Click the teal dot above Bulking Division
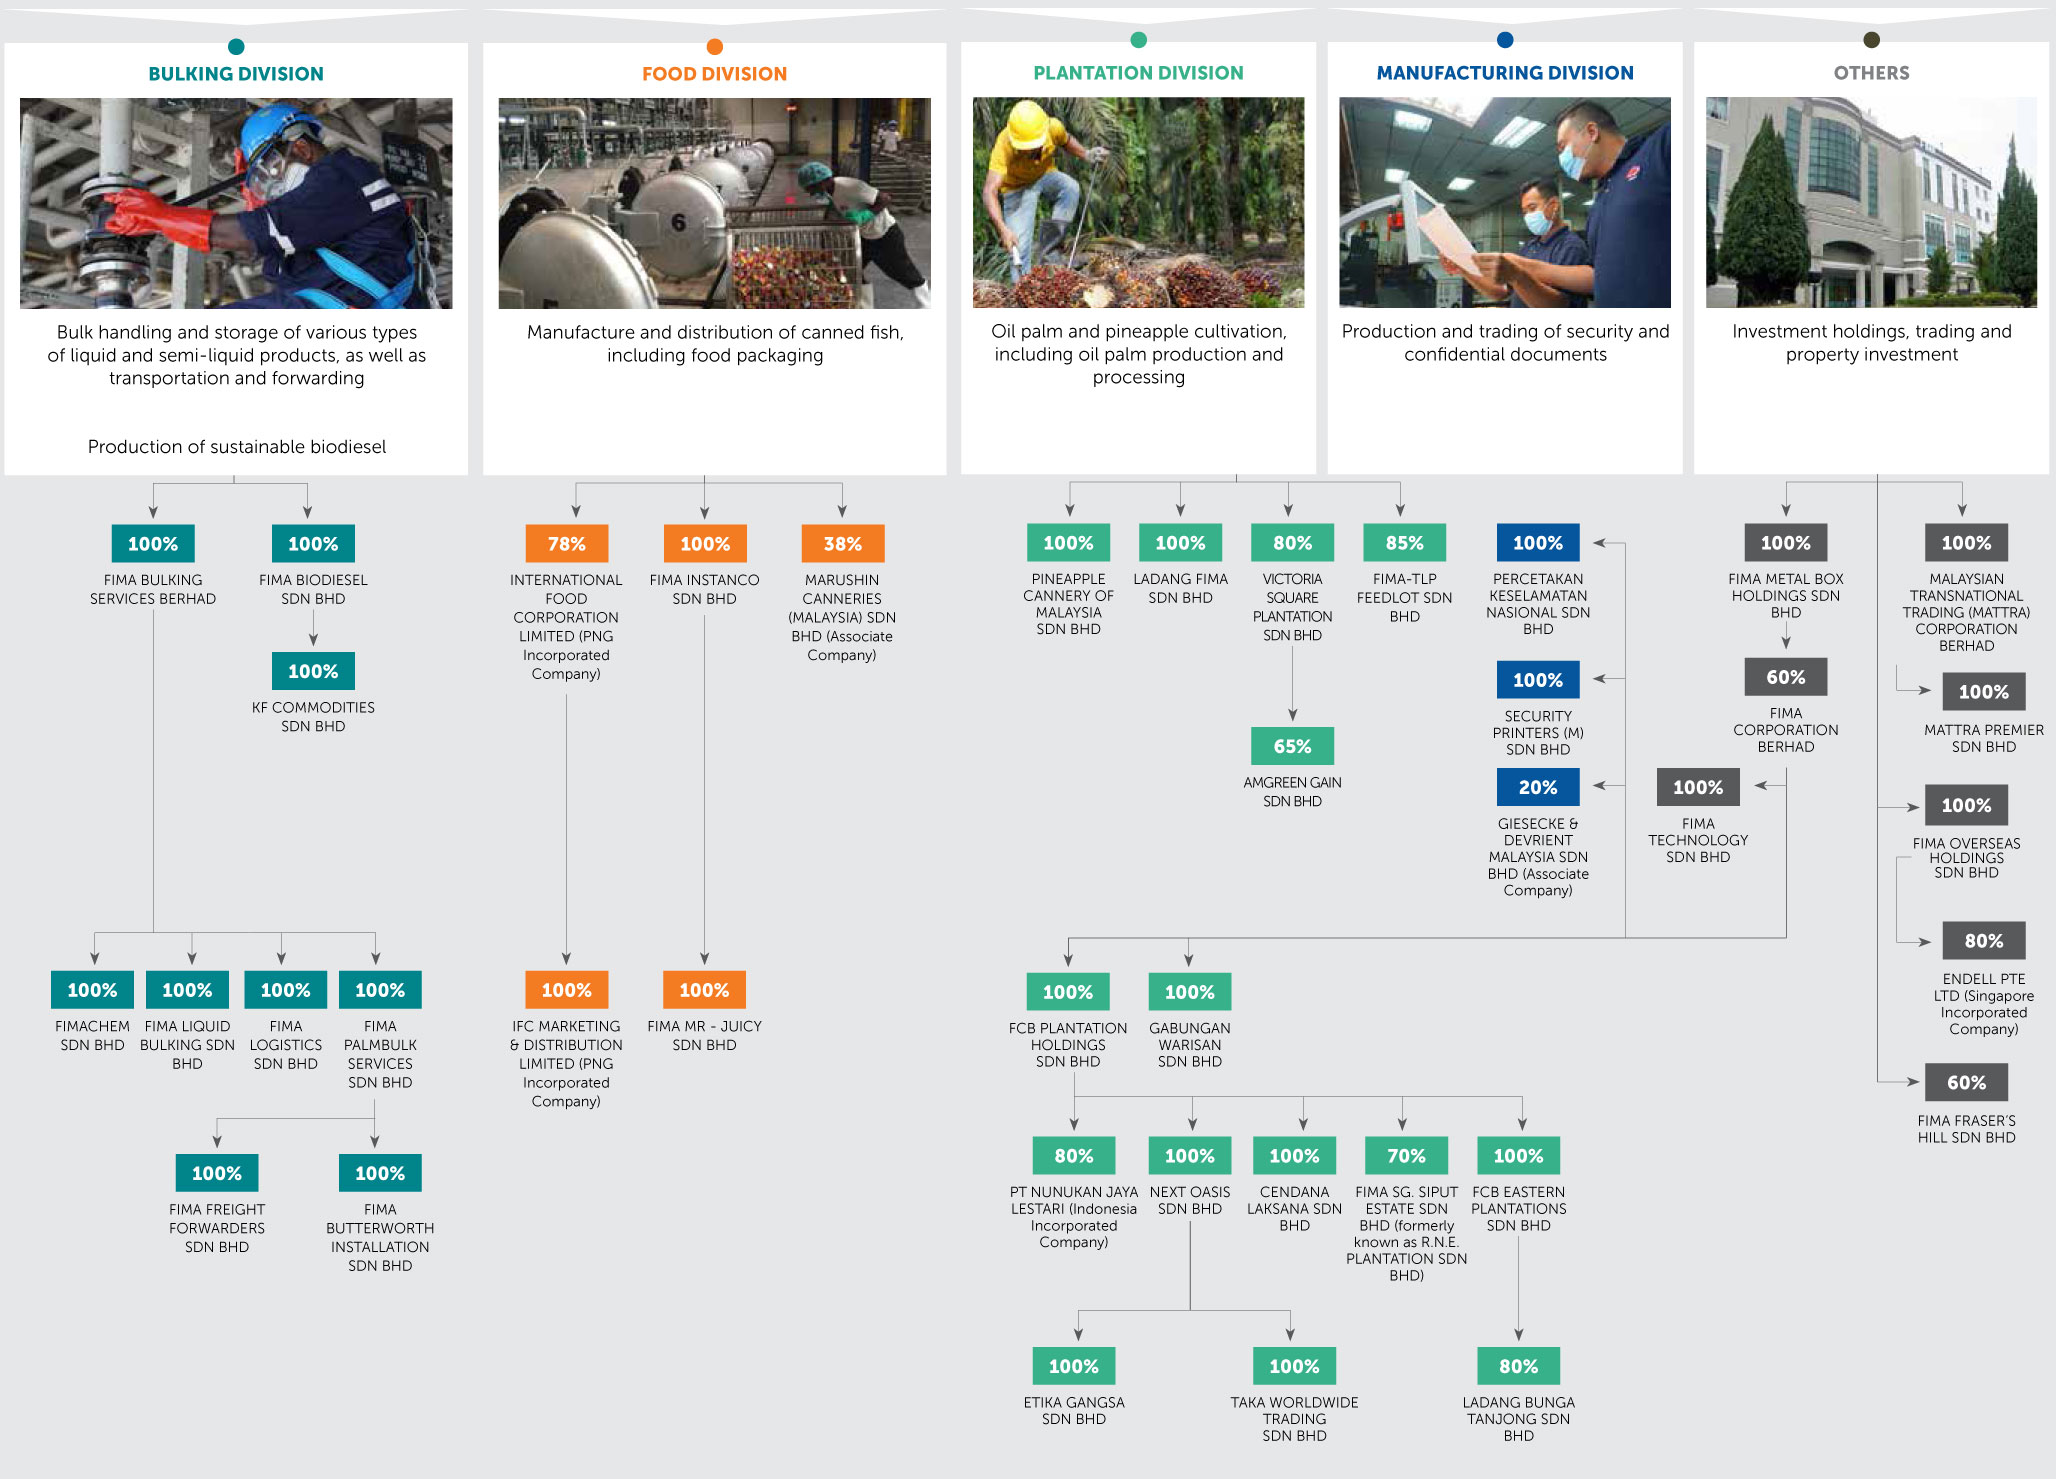The image size is (2056, 1479). click(x=236, y=47)
